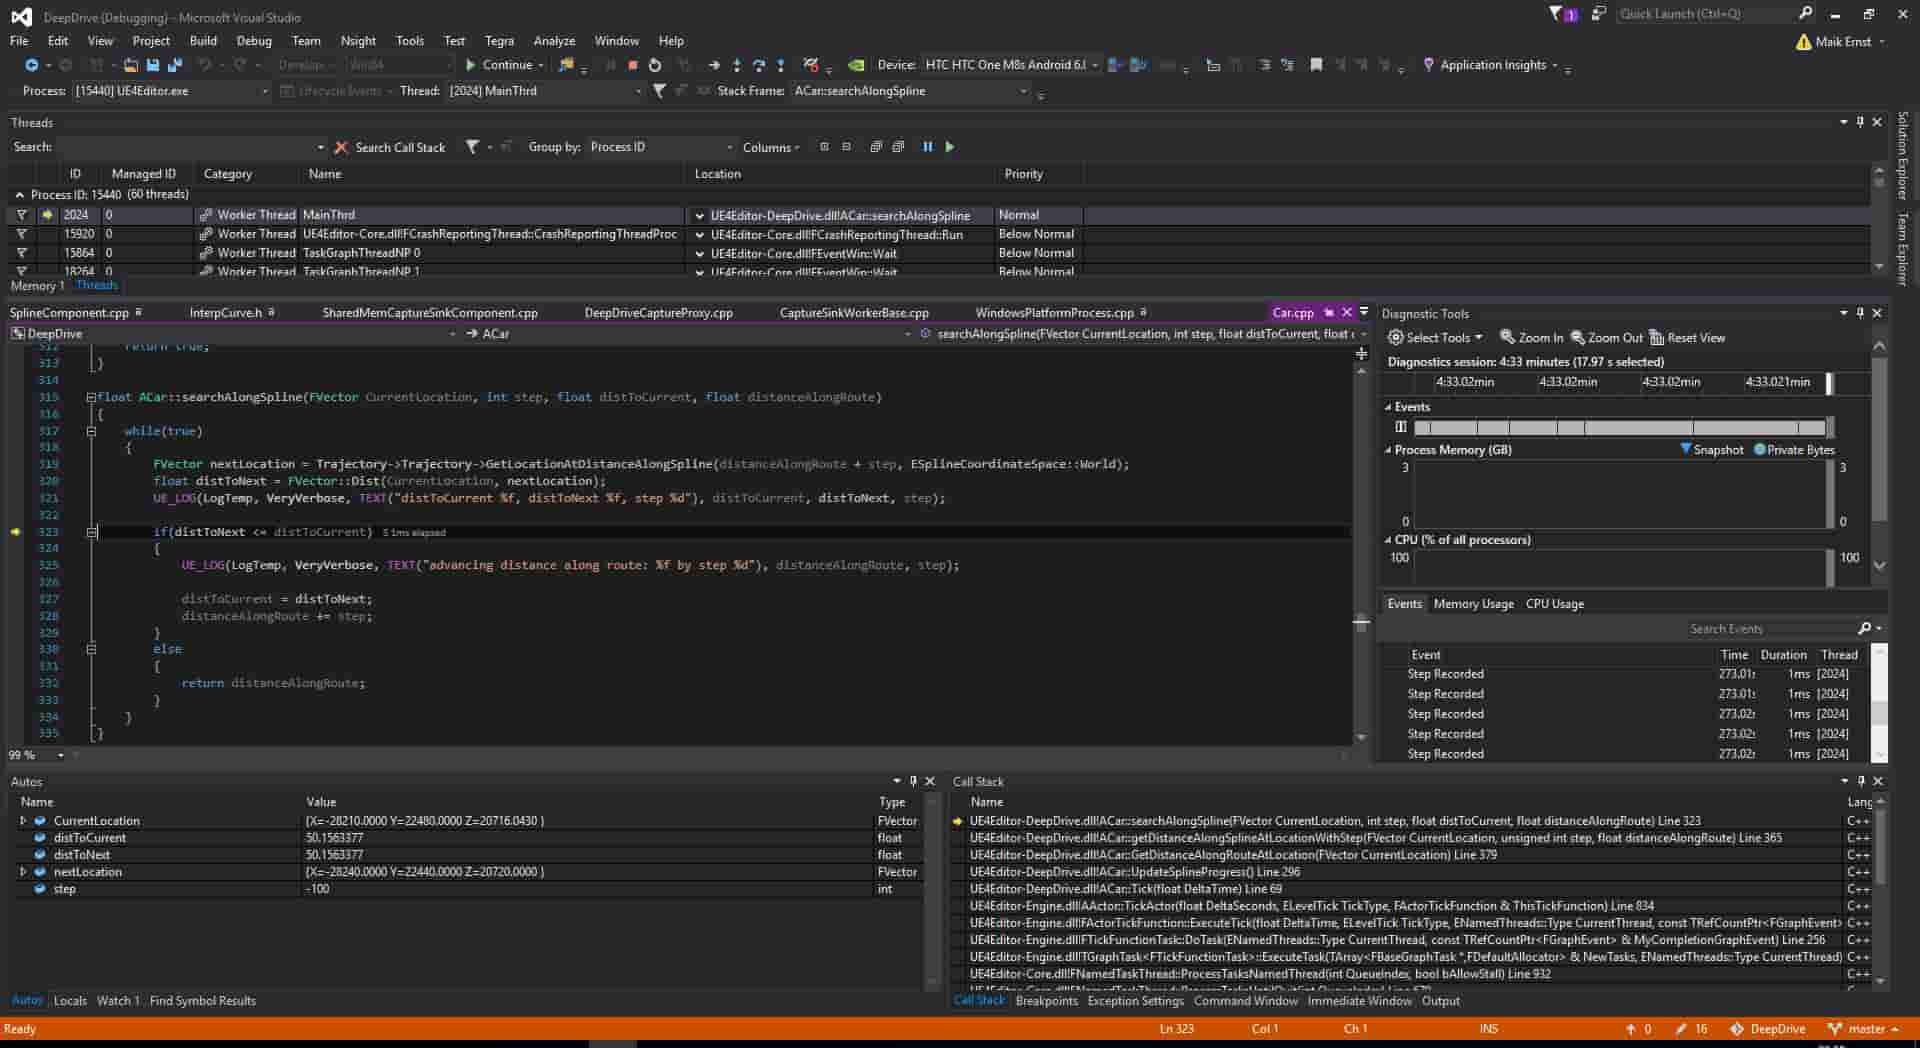Open the Nsight menu
Viewport: 1920px width, 1048px height.
(x=358, y=41)
